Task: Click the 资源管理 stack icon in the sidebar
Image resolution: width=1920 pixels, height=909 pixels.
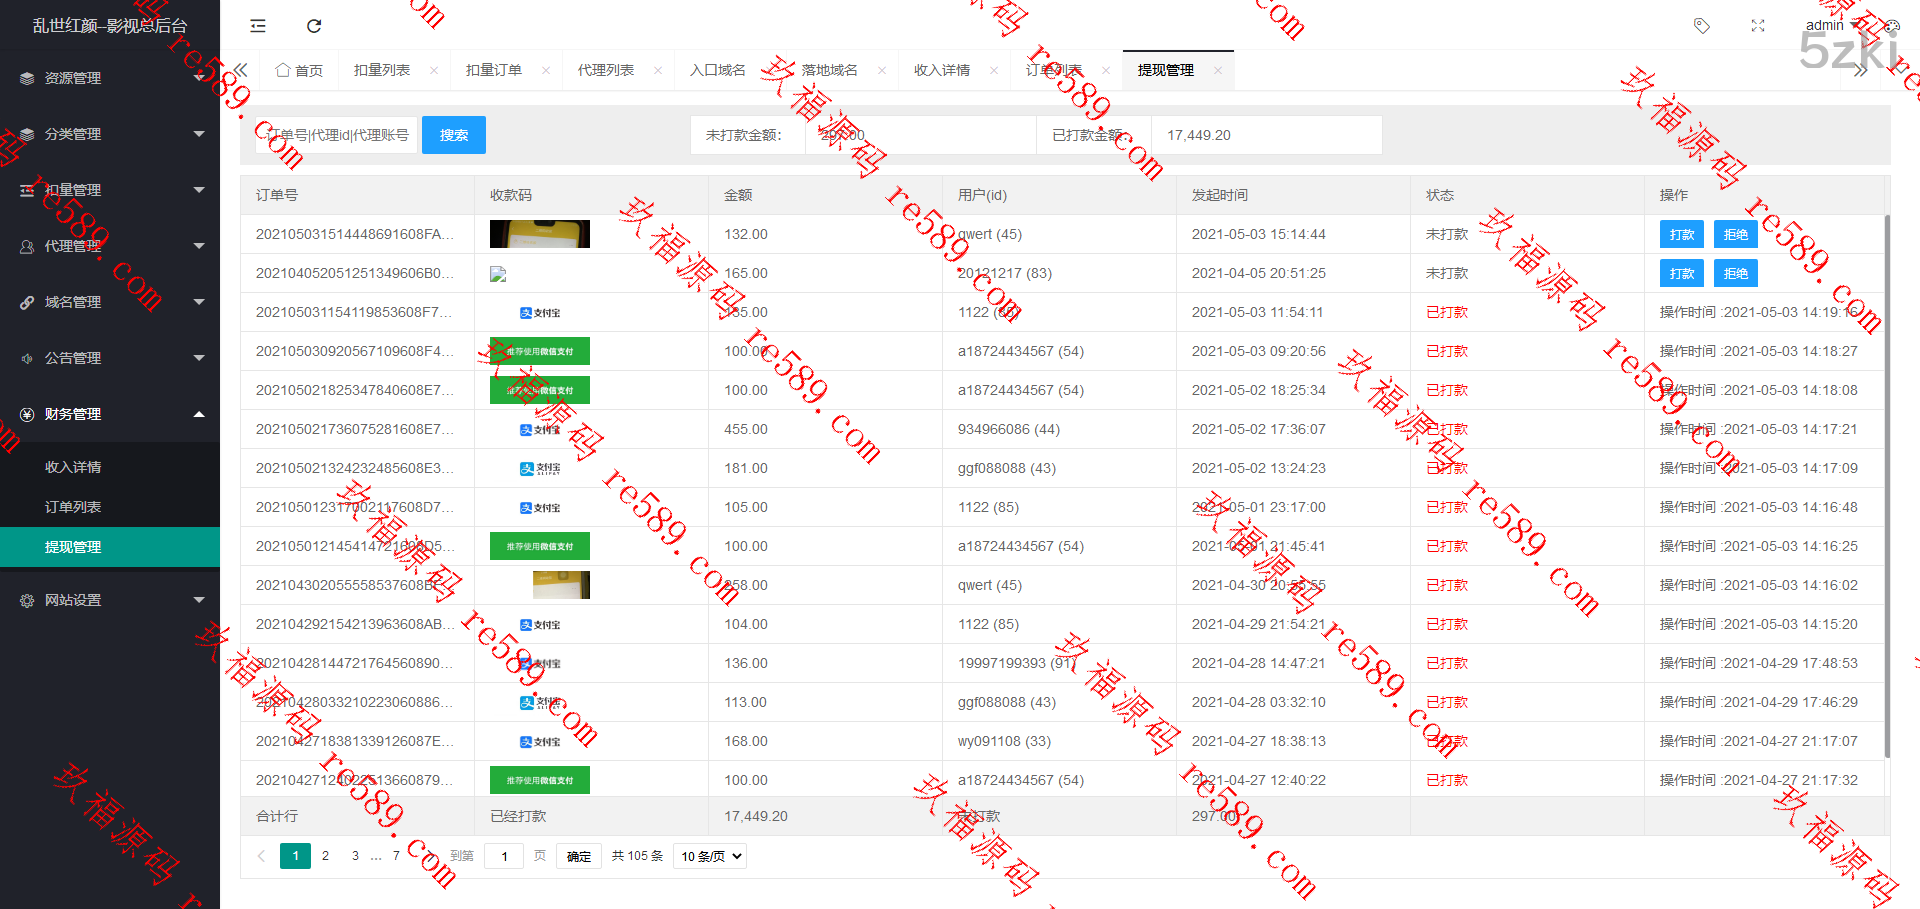Action: 27,78
